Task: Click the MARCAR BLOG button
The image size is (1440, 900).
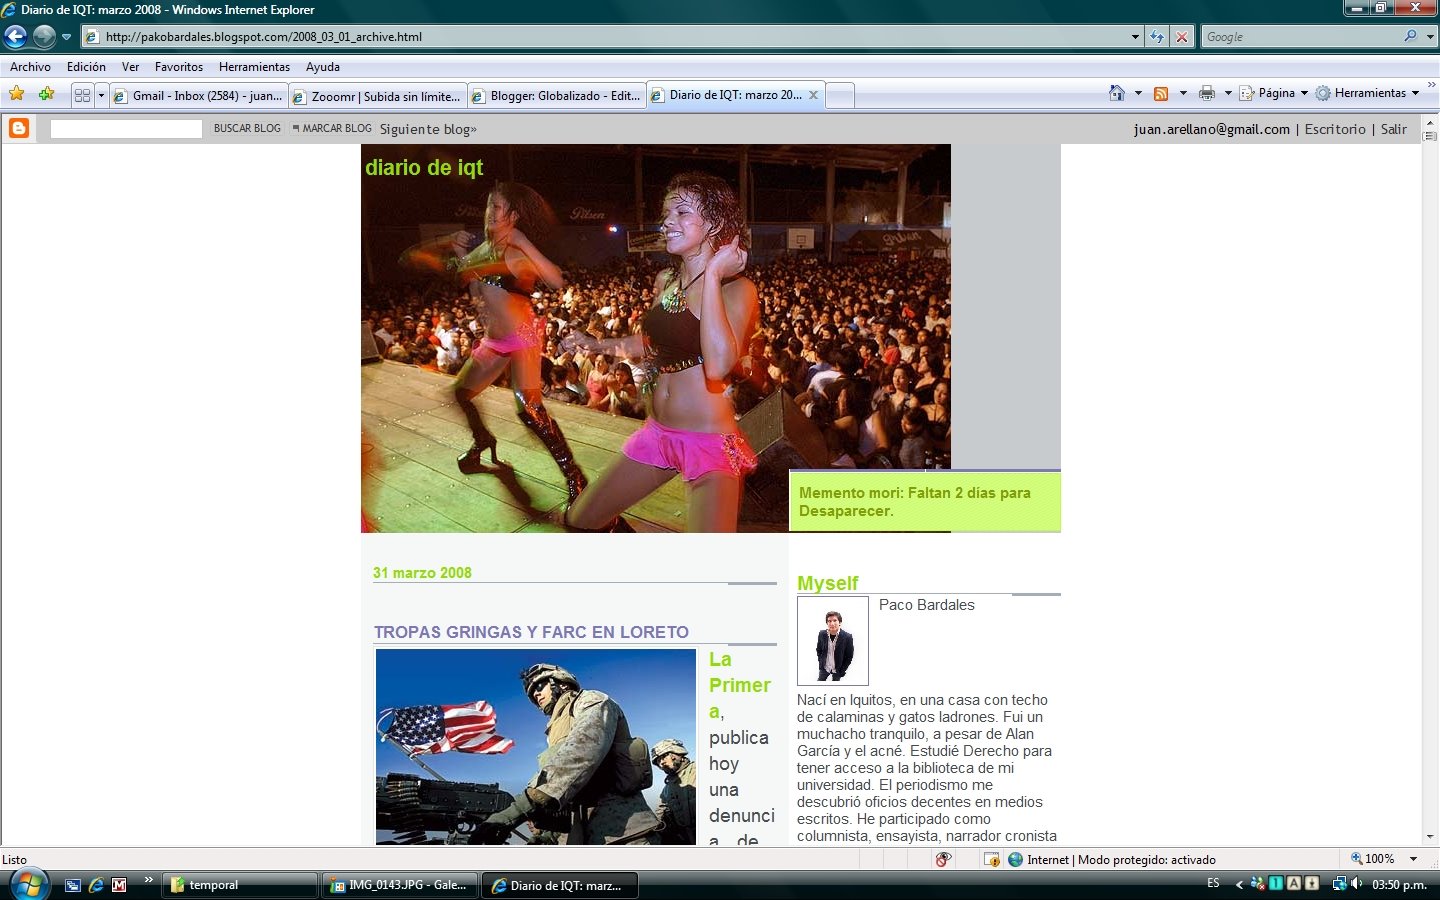Action: pyautogui.click(x=332, y=128)
